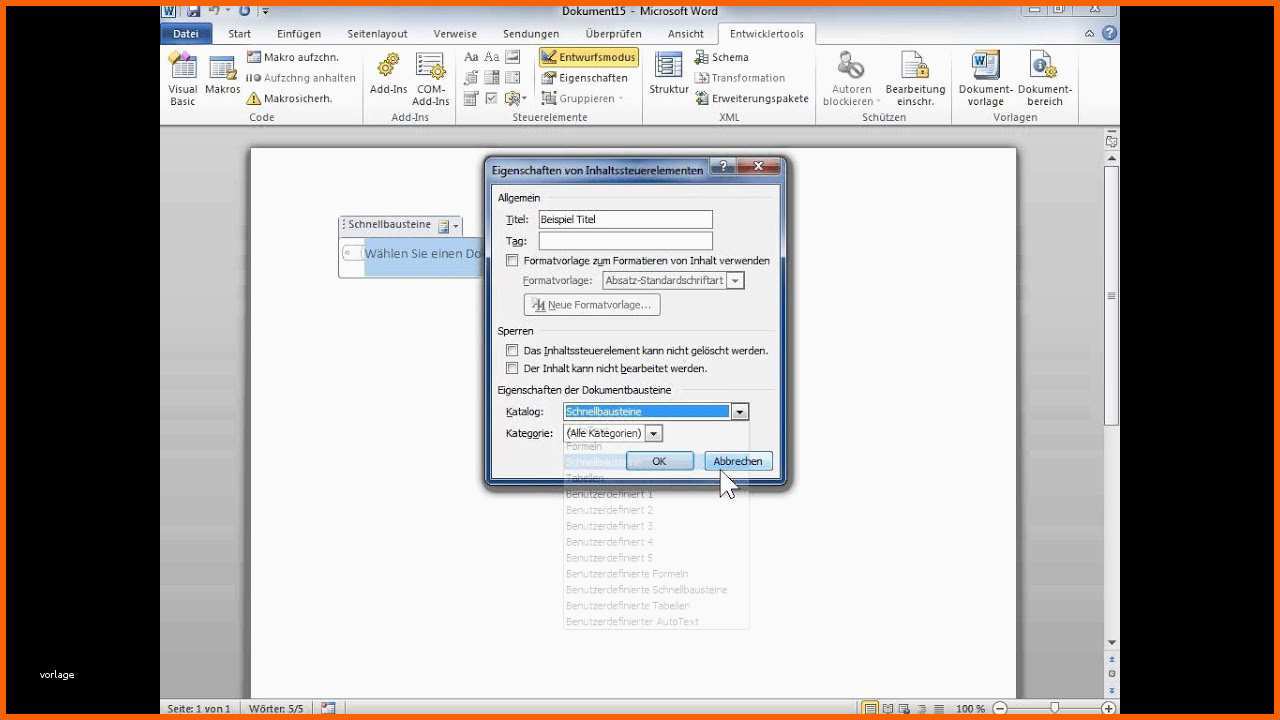Open legacy tools control menu
Image resolution: width=1280 pixels, height=720 pixels.
515,98
